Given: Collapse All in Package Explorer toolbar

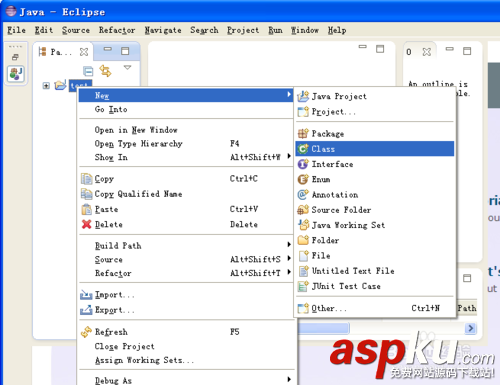Looking at the screenshot, I should 88,71.
